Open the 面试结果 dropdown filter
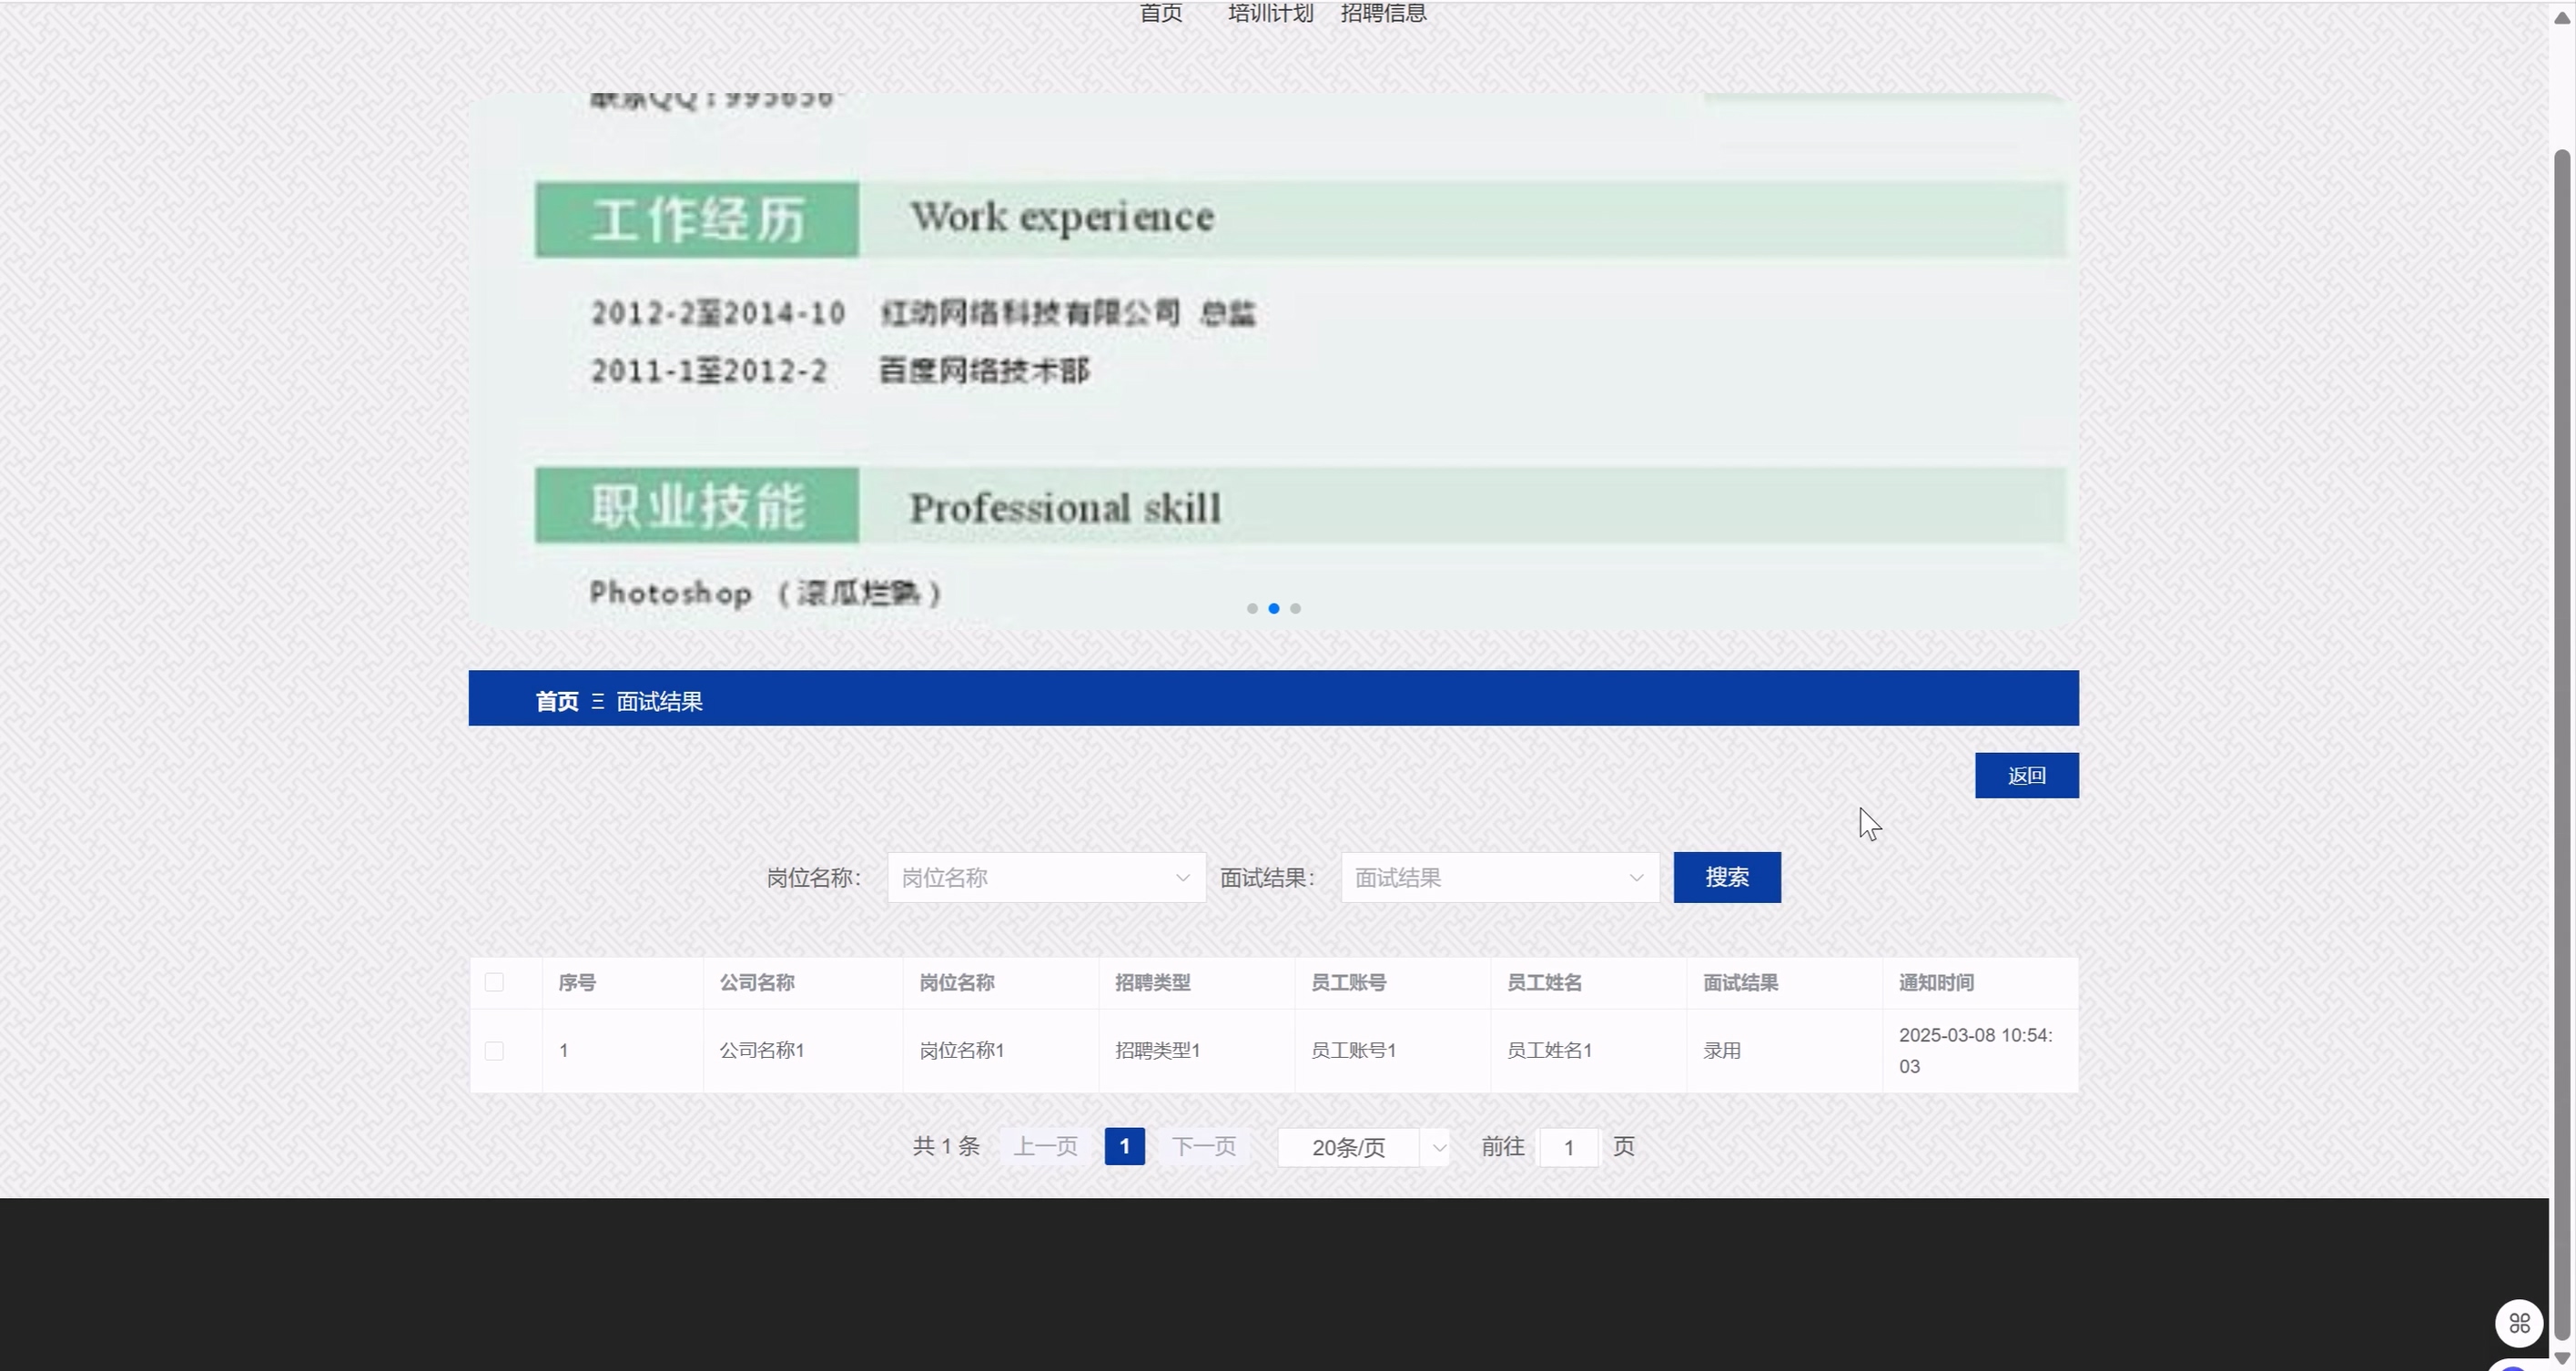The image size is (2576, 1371). click(x=1499, y=877)
